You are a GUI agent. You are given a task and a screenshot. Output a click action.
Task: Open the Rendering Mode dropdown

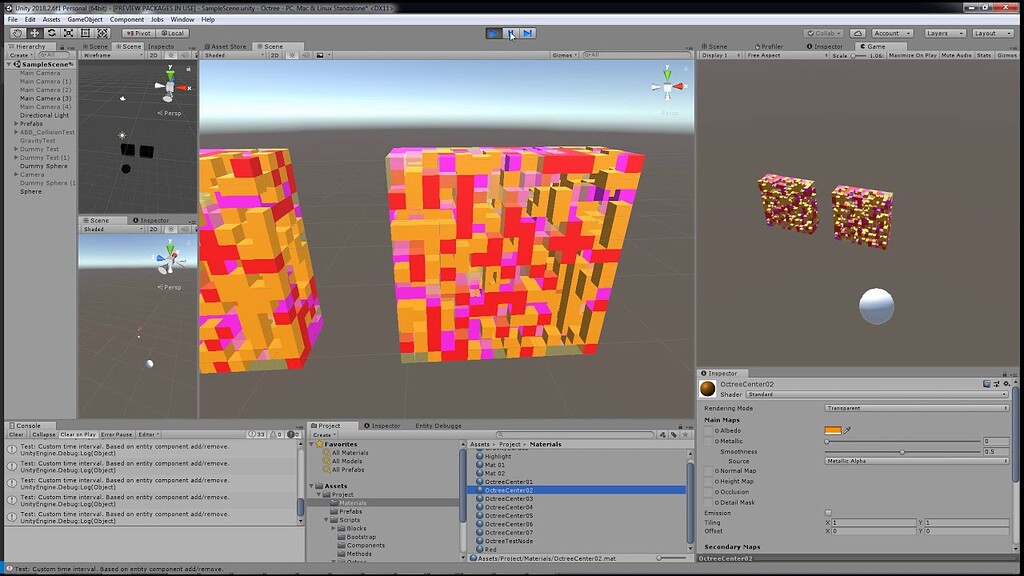[916, 408]
